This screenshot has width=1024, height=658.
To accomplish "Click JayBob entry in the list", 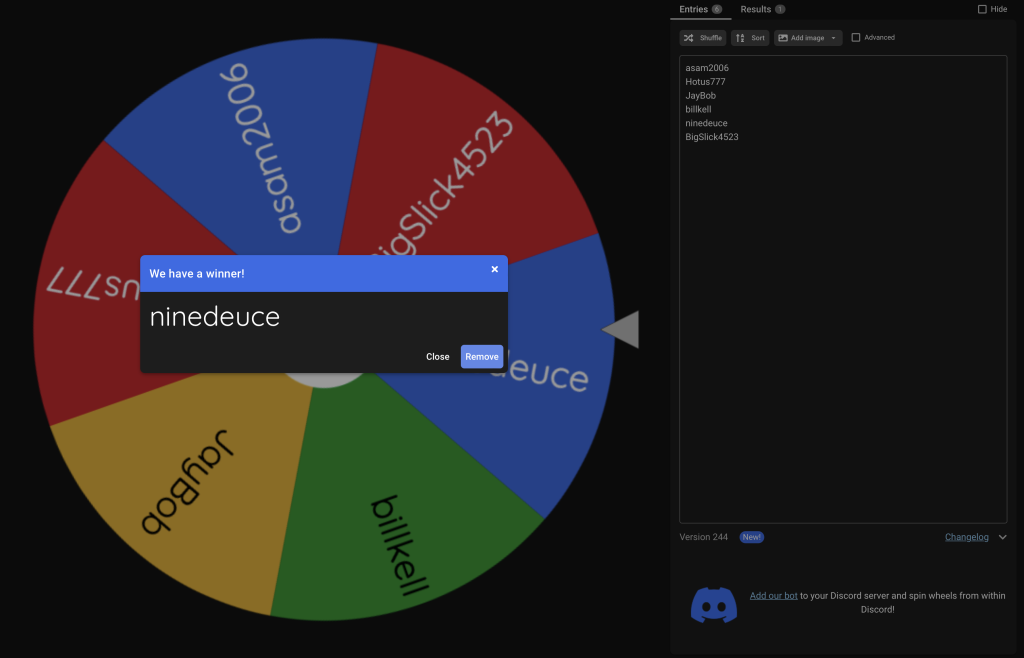I will [700, 95].
